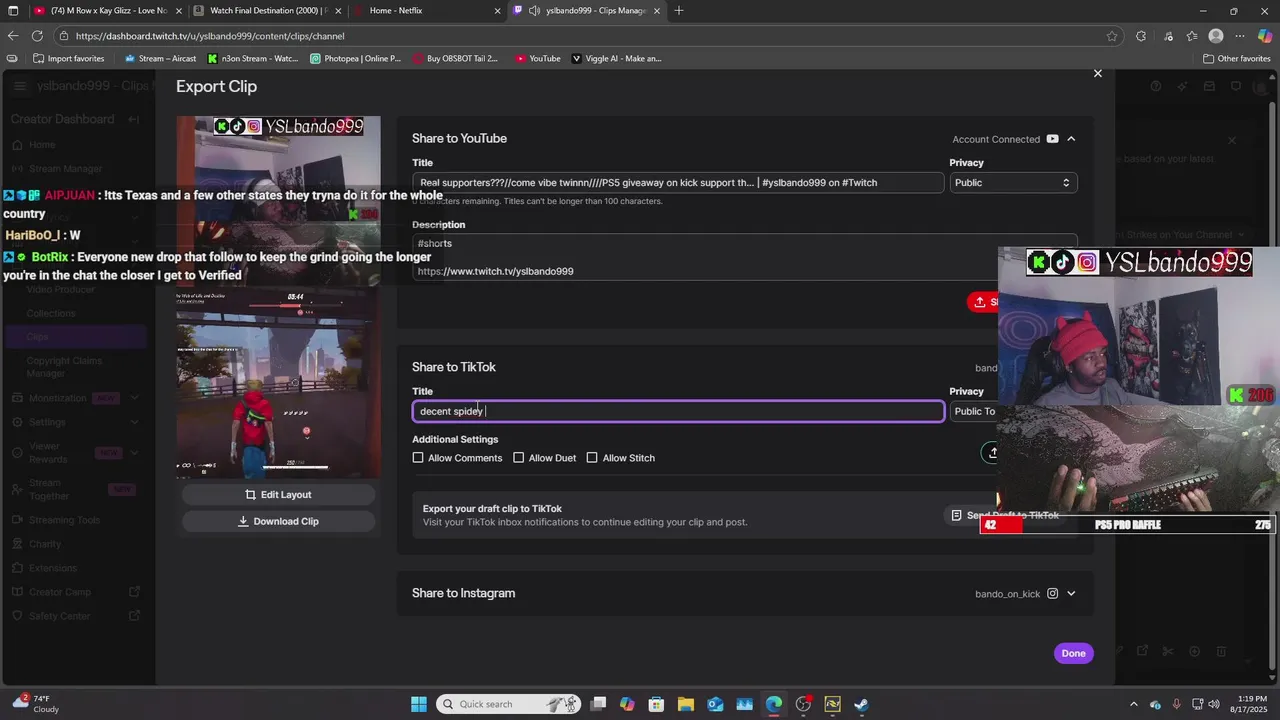Click the TikTok title field with 'decent spidey'
This screenshot has height=720, width=1280.
(678, 411)
